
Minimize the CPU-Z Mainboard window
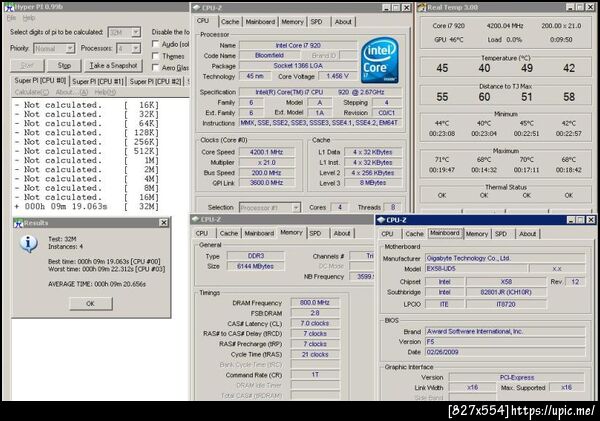(x=571, y=220)
